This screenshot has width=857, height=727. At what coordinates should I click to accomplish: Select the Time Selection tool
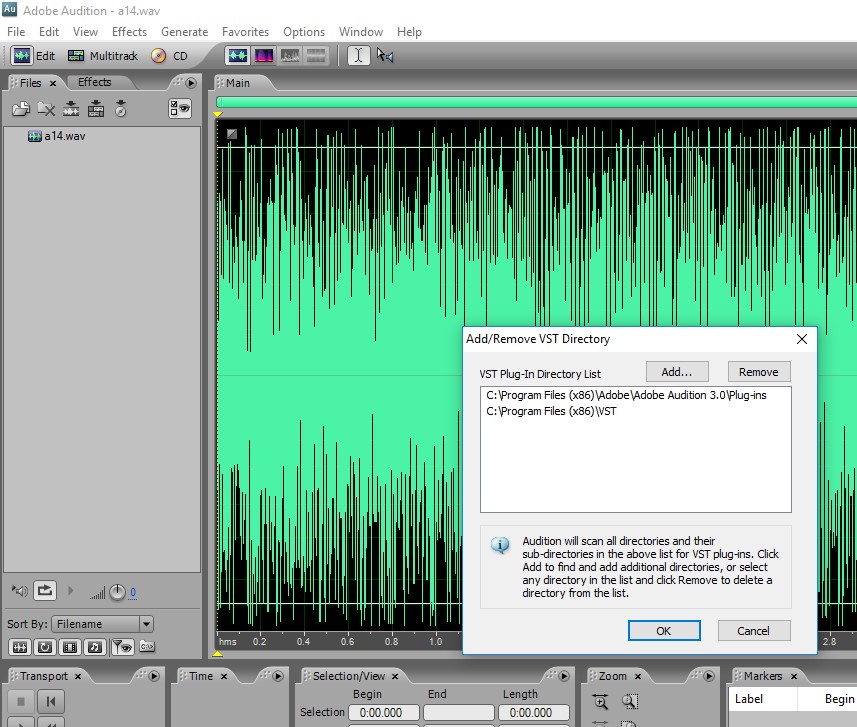tap(359, 56)
